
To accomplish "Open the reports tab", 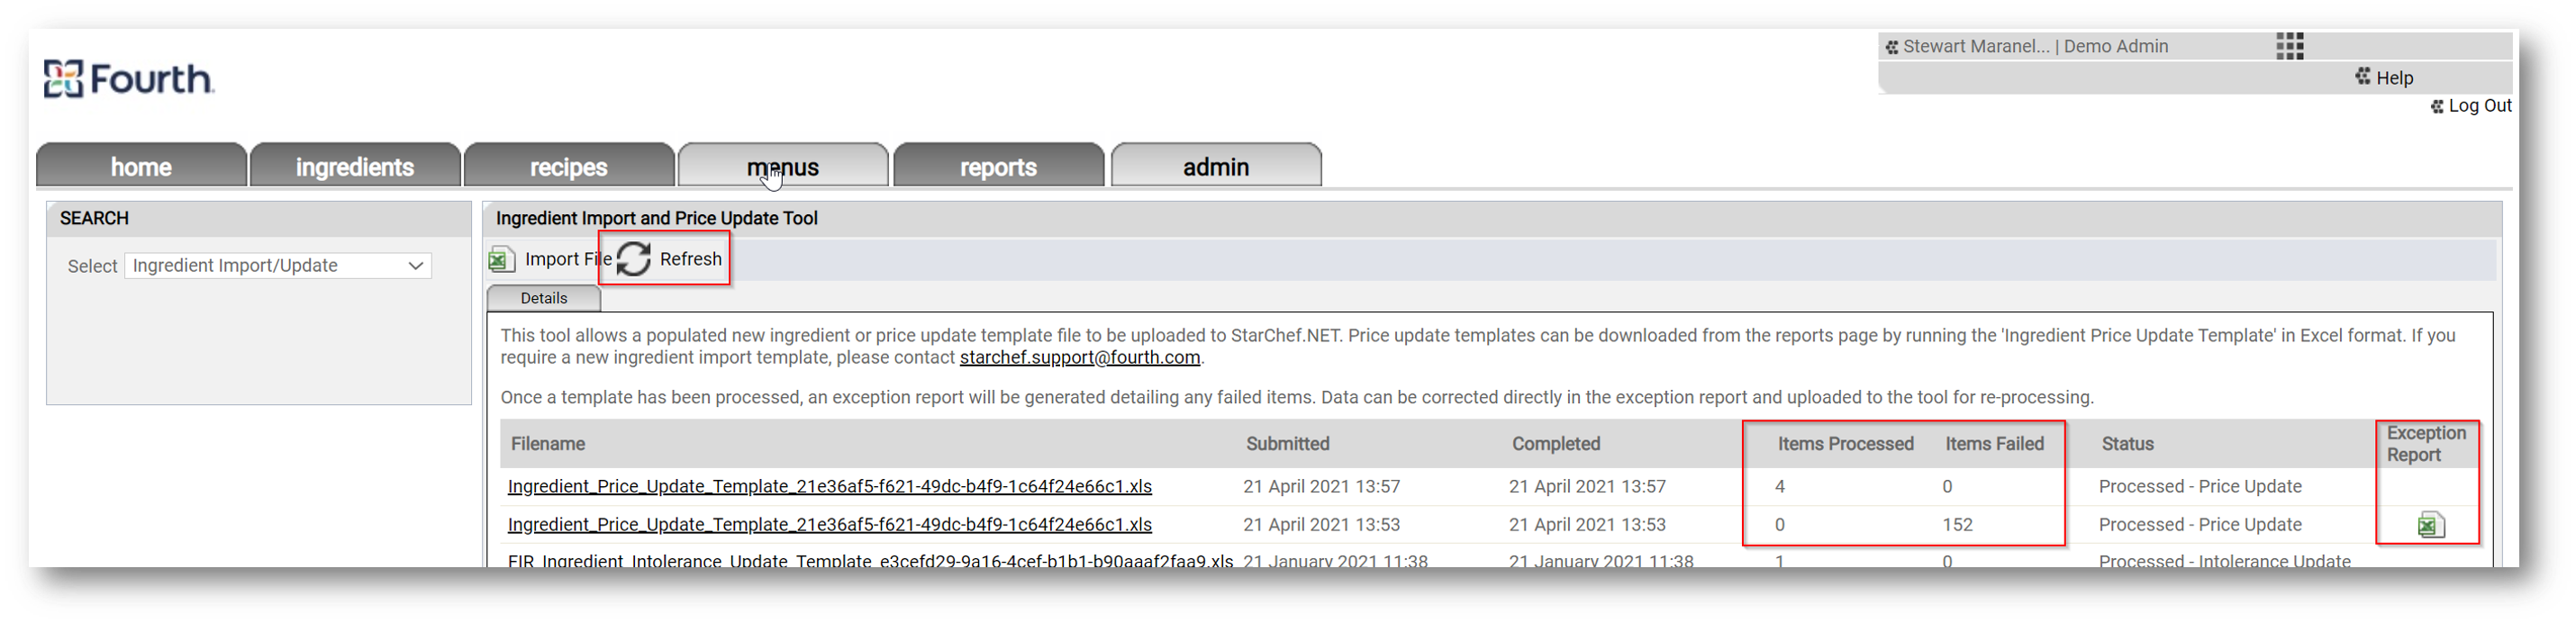I will click(998, 166).
